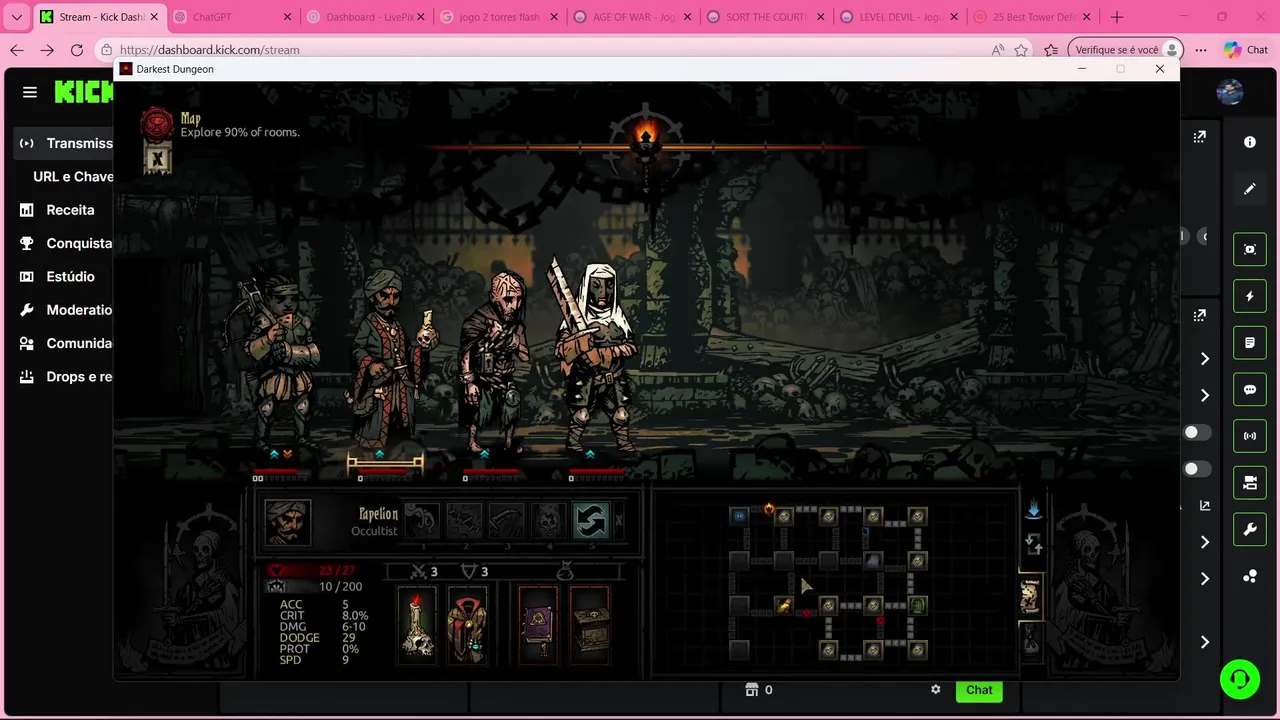
Task: Click the chat bubble icon in sidebar
Action: [1250, 390]
